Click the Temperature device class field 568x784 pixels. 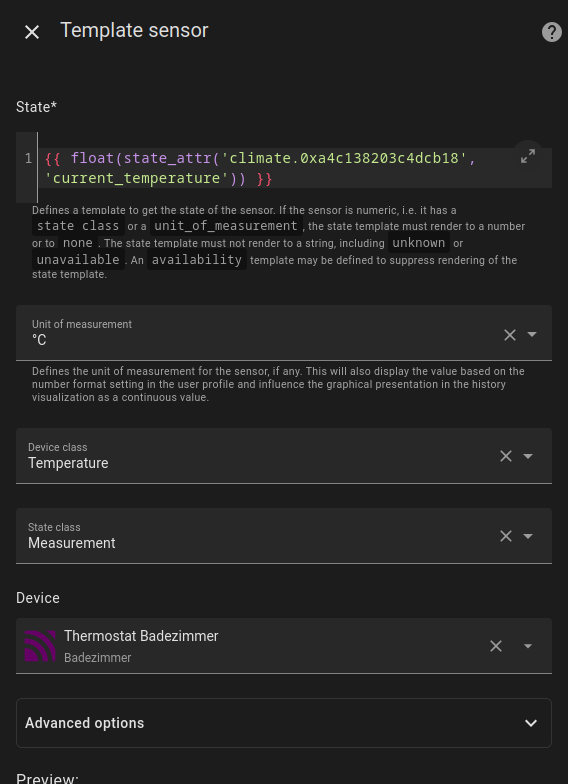(284, 456)
